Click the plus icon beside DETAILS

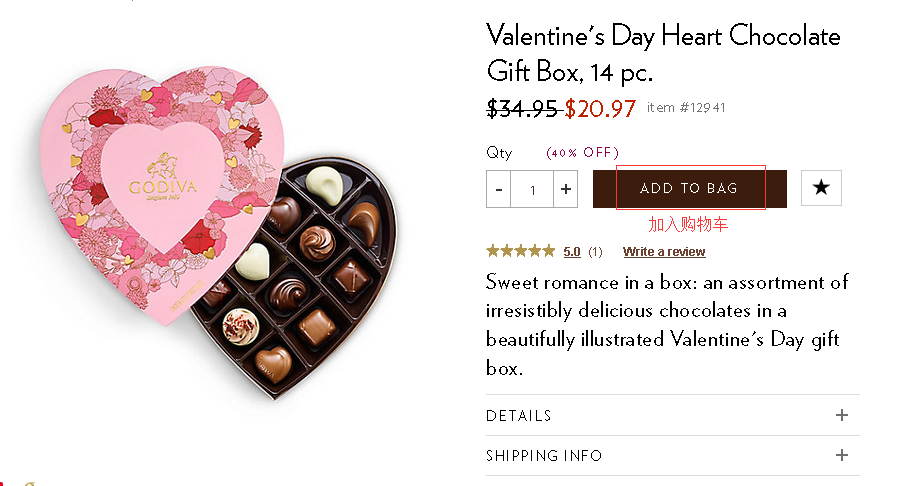[842, 415]
